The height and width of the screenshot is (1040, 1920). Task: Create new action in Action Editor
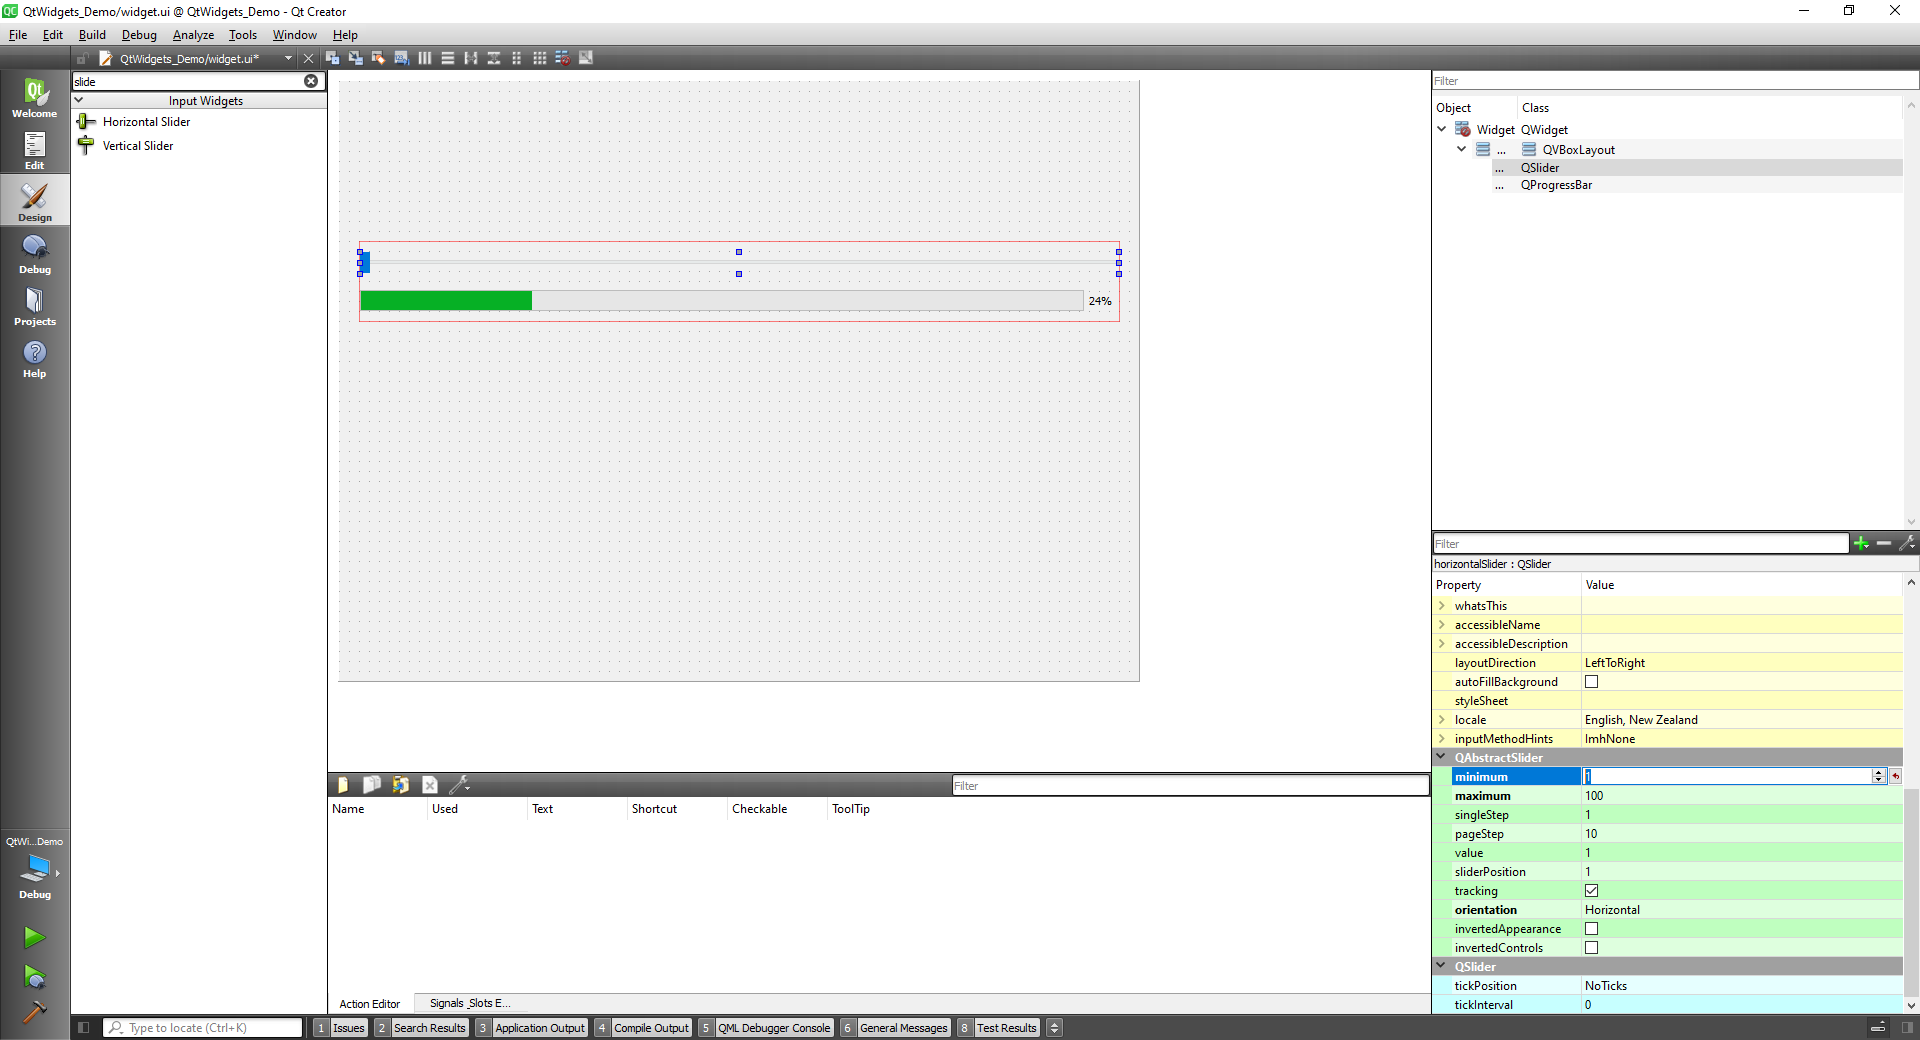pos(343,785)
